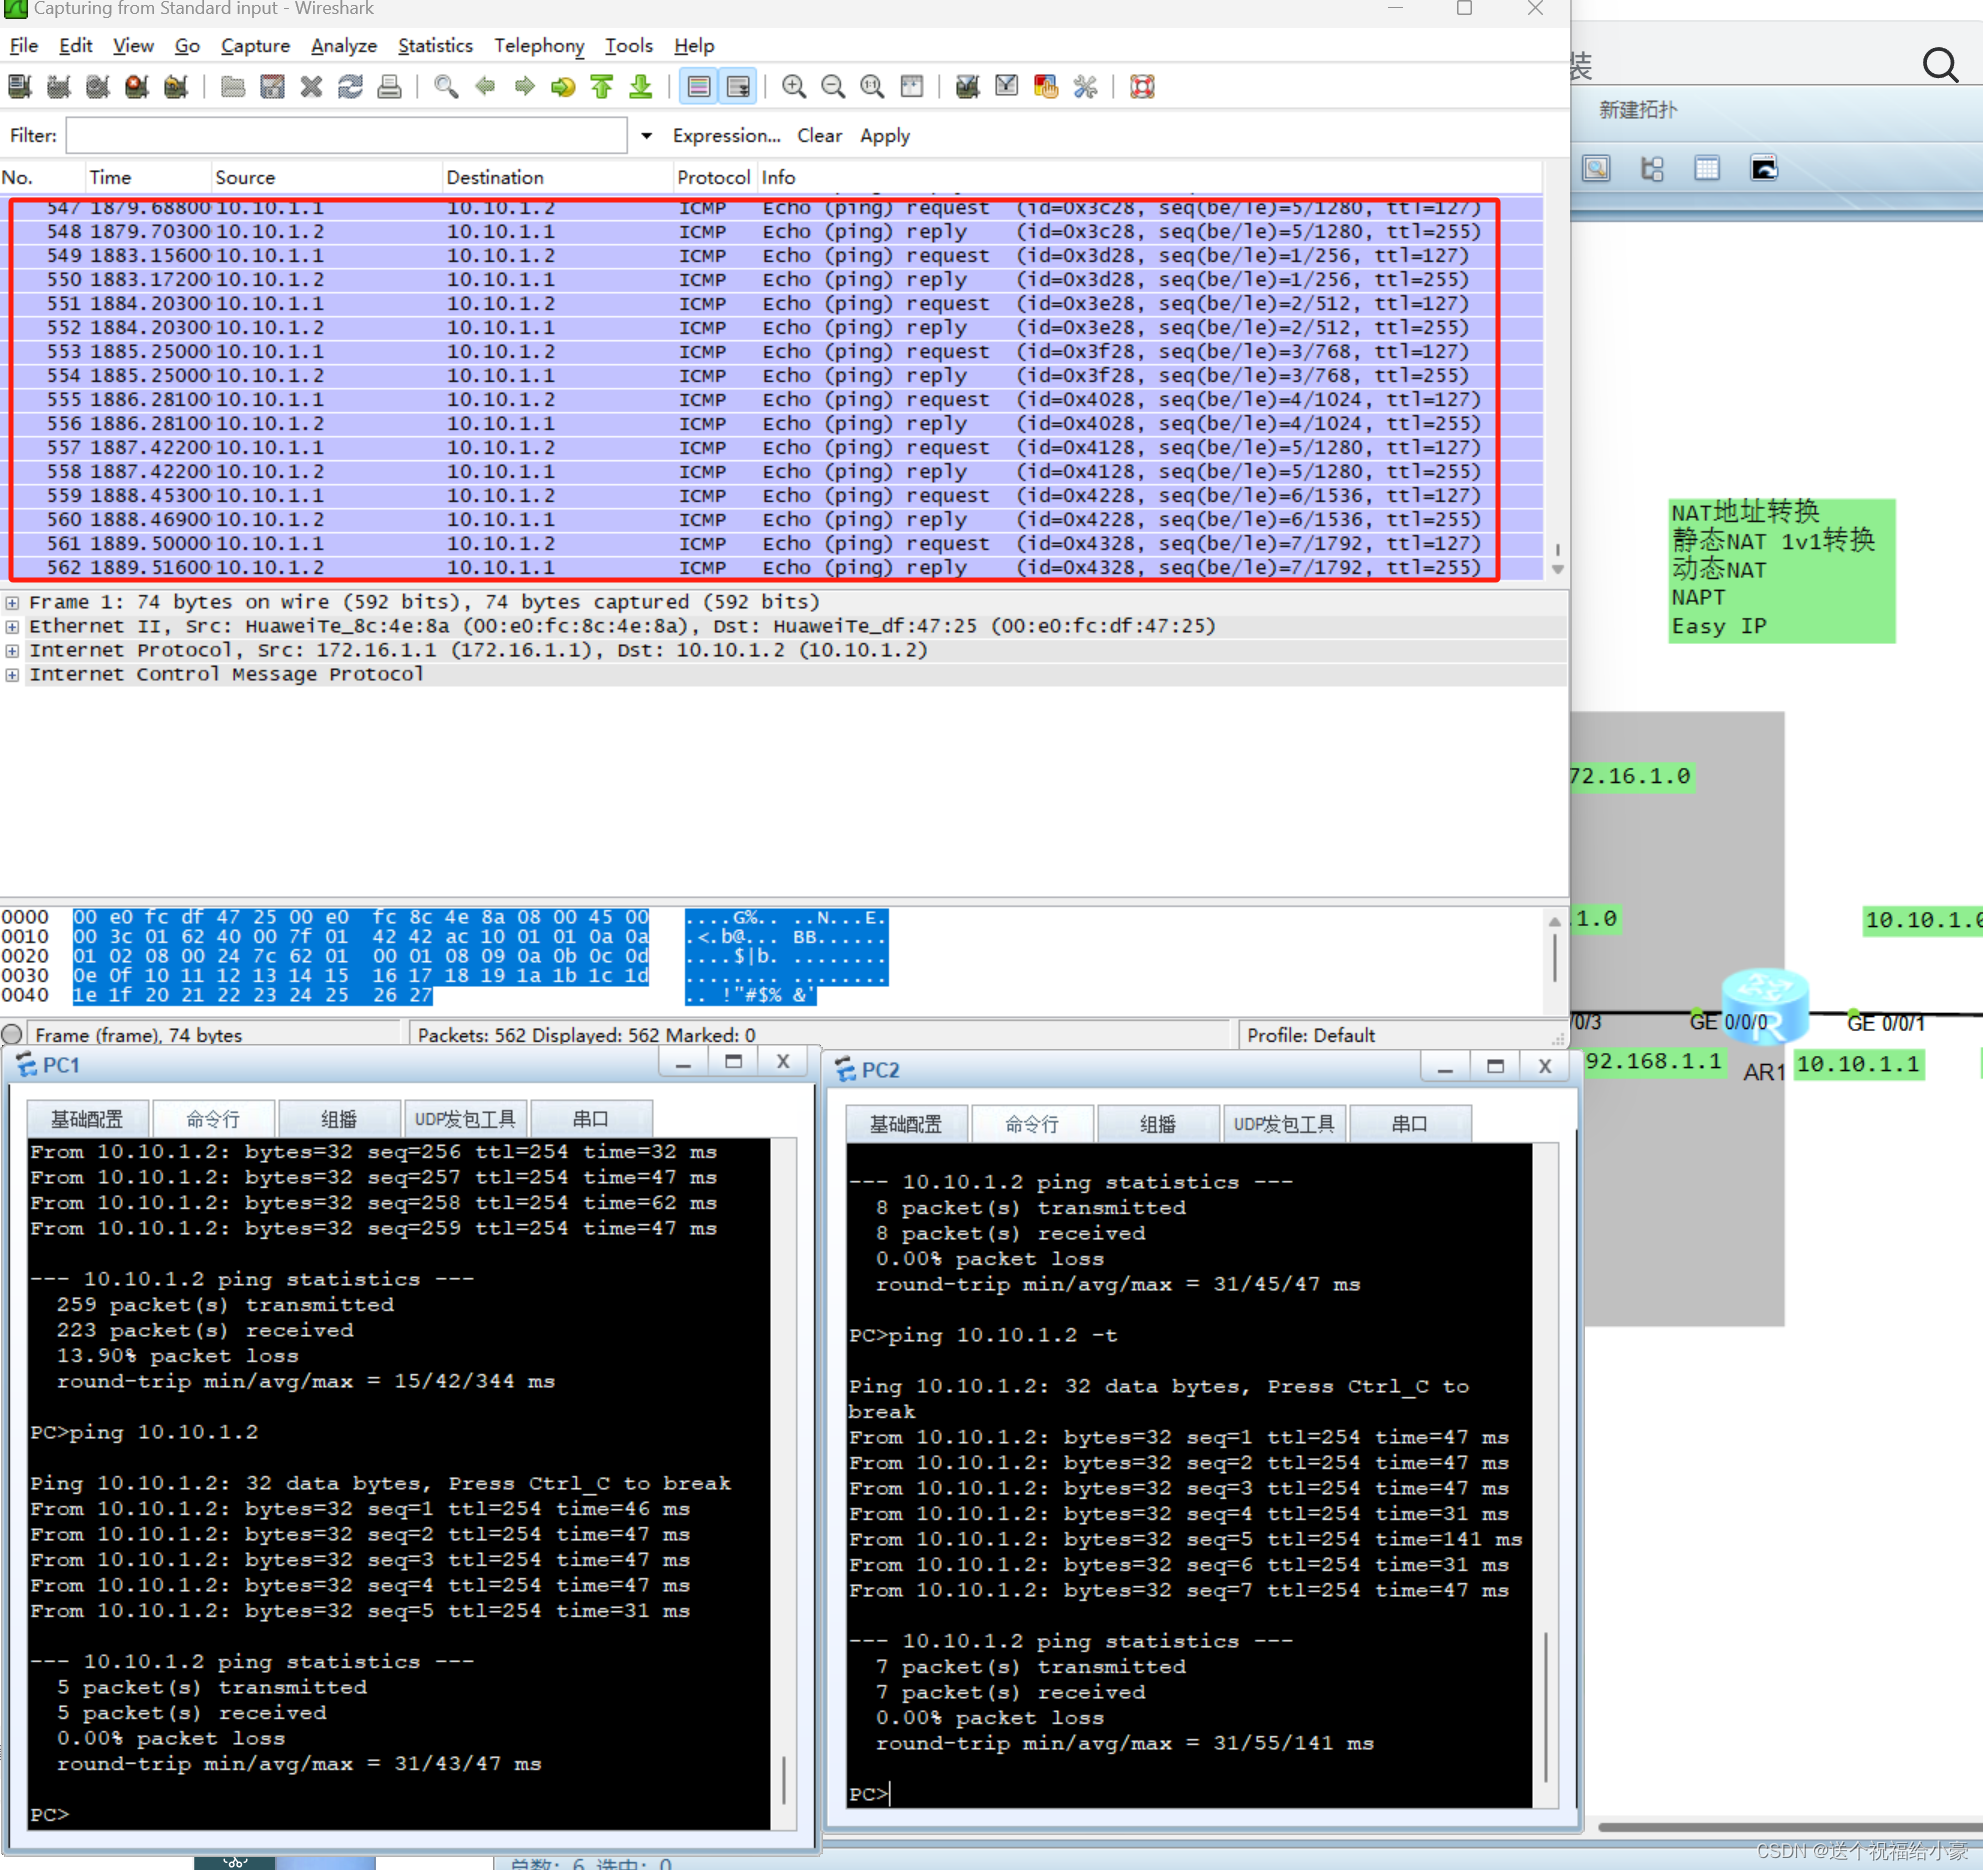Open the Filter history dropdown arrow
Image resolution: width=1983 pixels, height=1870 pixels.
[647, 136]
